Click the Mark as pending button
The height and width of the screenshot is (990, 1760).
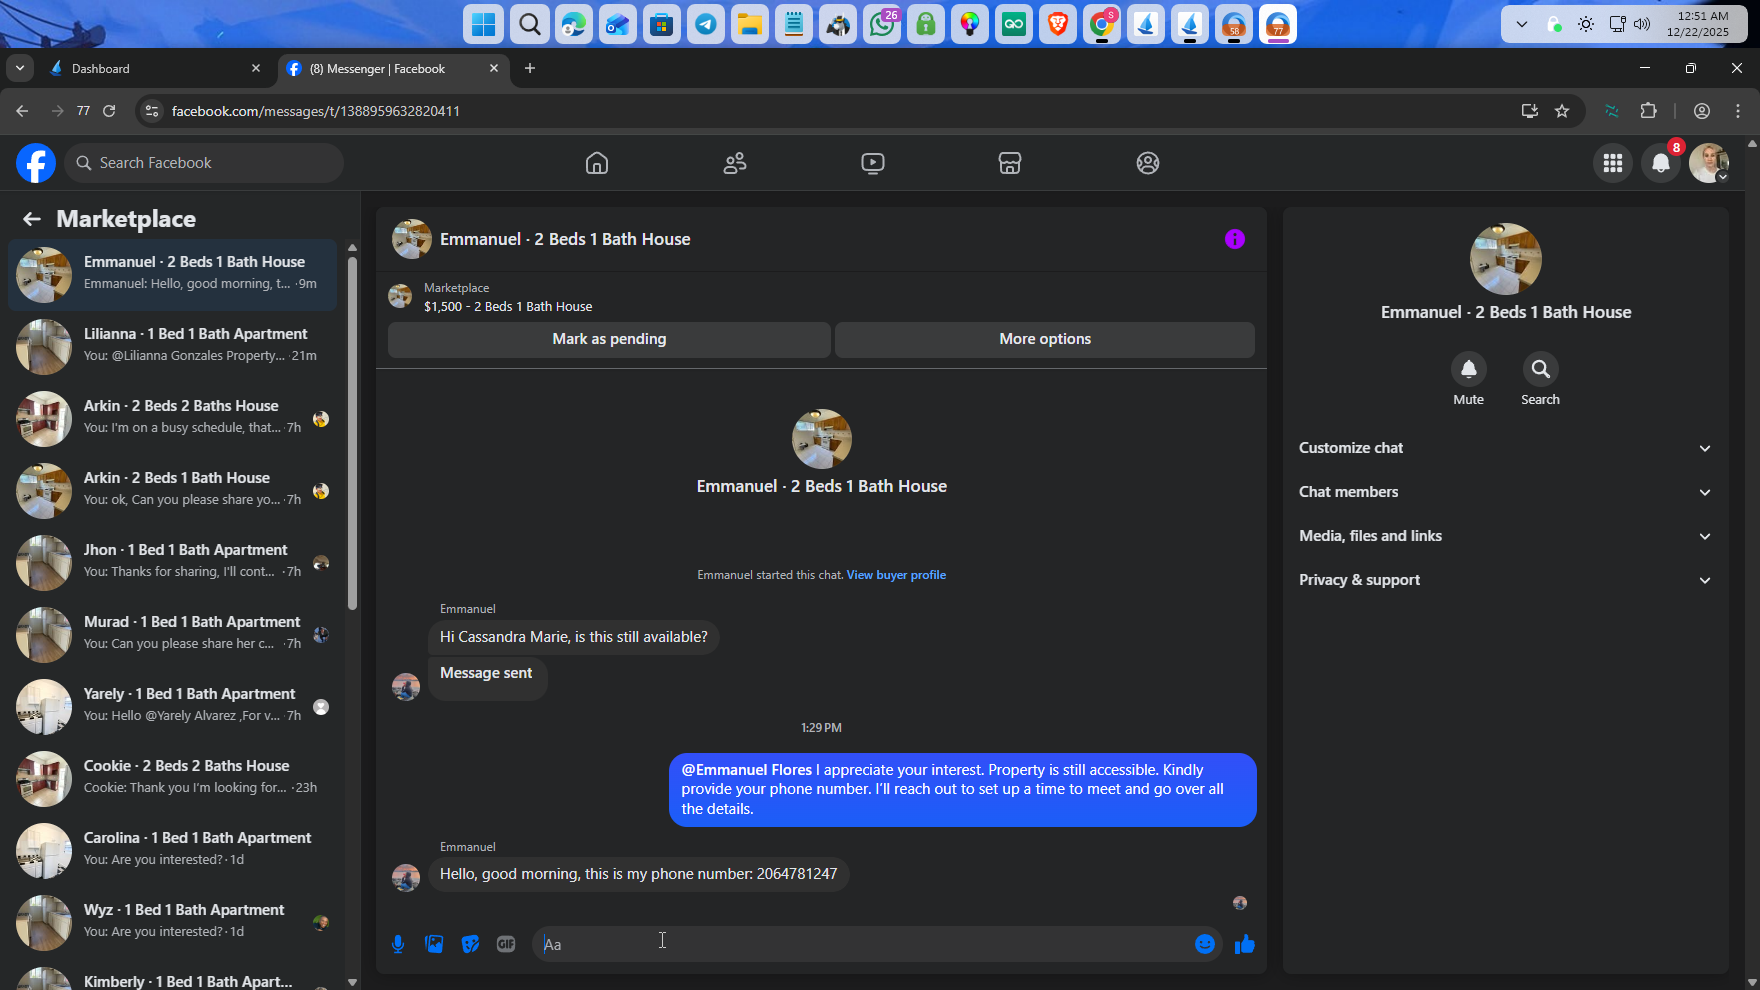(609, 339)
